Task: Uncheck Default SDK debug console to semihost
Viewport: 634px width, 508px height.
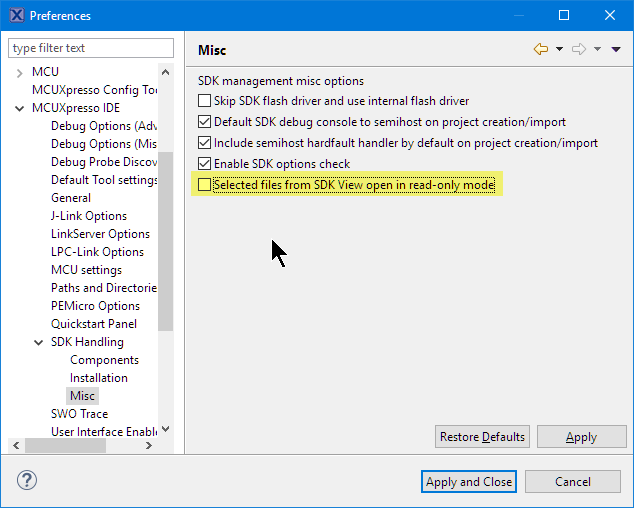Action: [205, 122]
